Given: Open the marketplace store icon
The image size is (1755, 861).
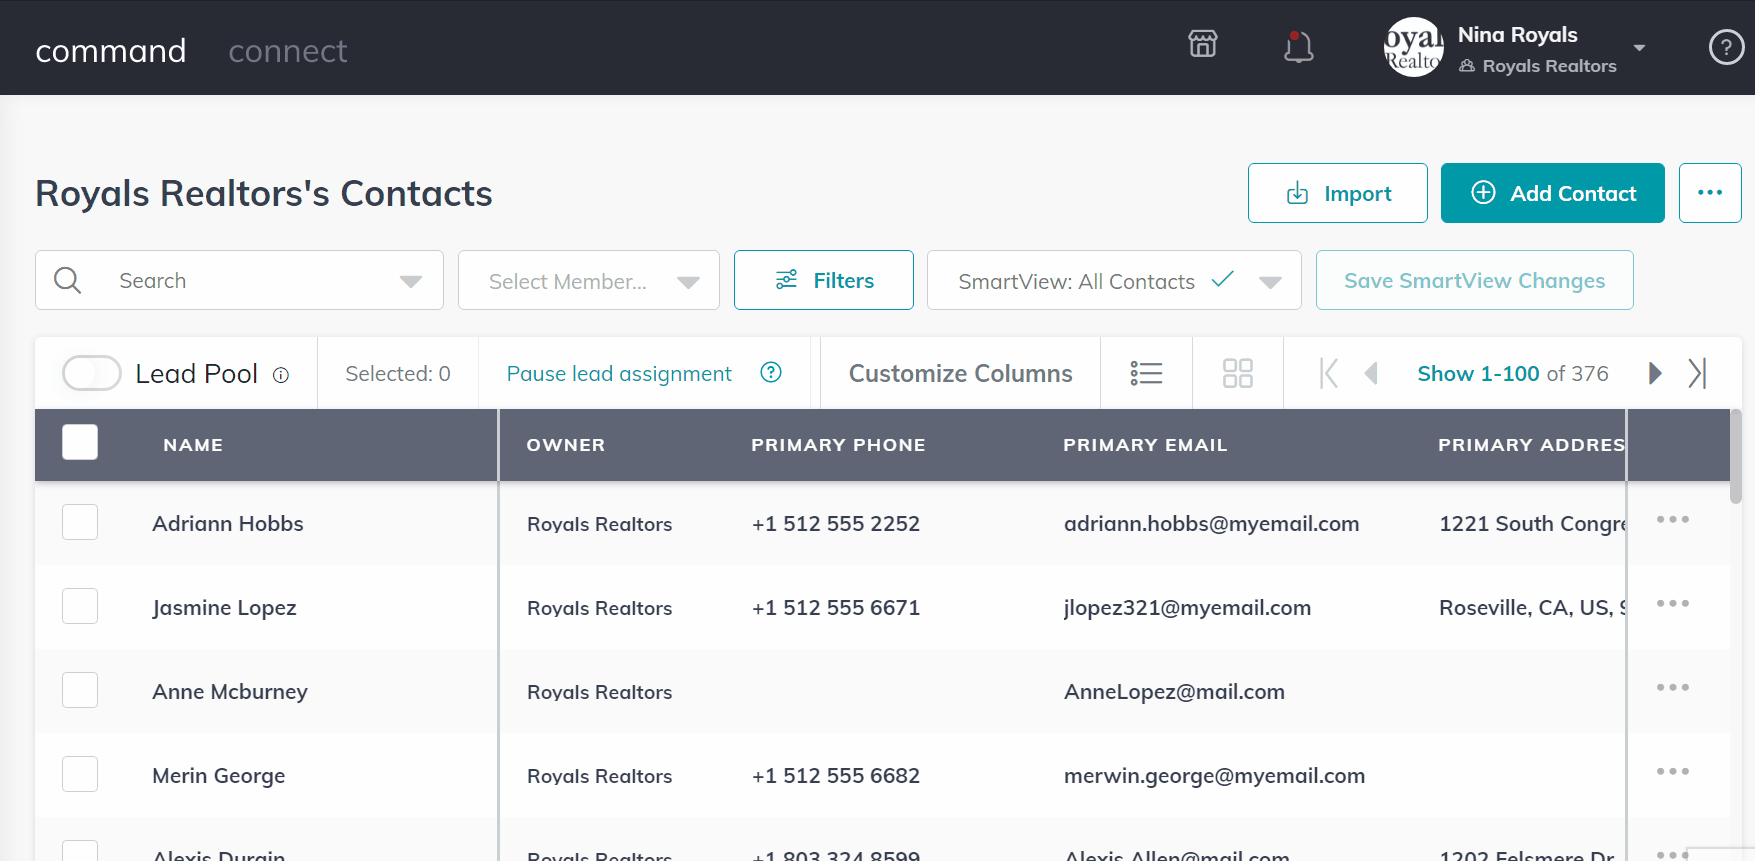Looking at the screenshot, I should [x=1202, y=44].
